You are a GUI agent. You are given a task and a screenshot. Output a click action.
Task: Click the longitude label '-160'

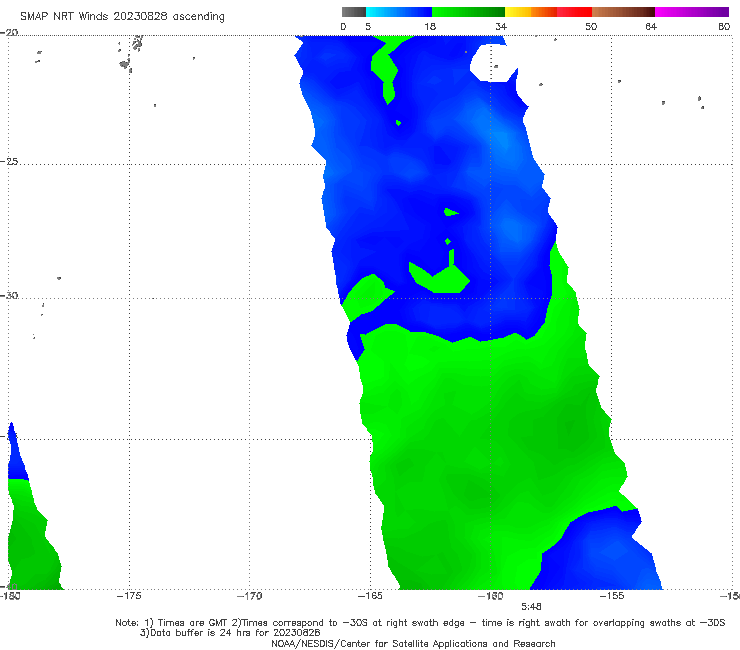click(x=491, y=596)
